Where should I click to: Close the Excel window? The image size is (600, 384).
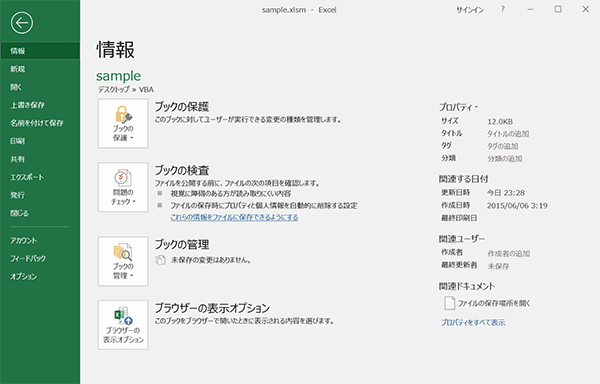(586, 9)
